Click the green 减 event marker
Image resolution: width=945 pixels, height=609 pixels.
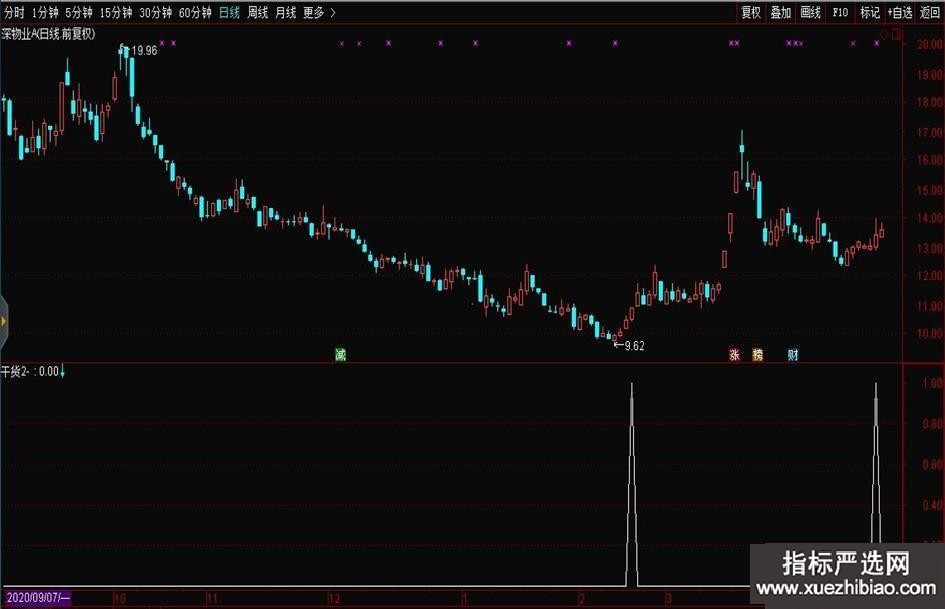click(341, 355)
